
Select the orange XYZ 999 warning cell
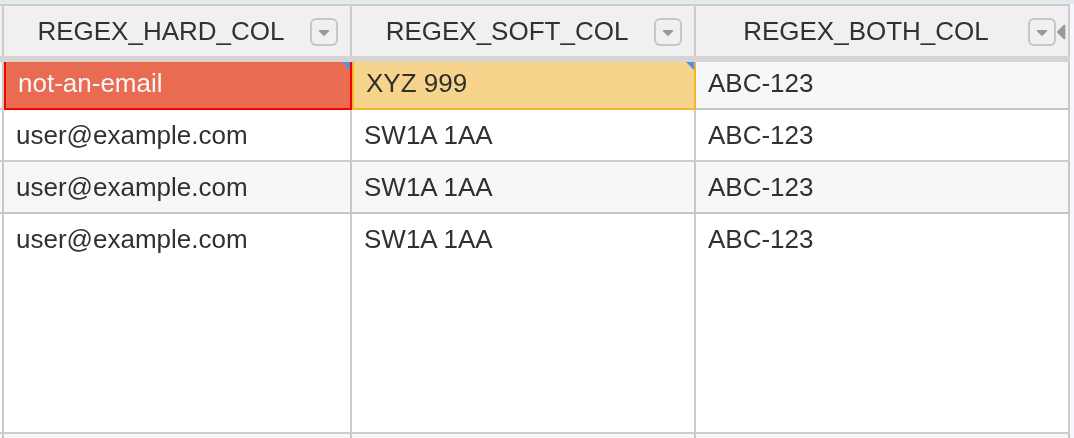point(523,85)
